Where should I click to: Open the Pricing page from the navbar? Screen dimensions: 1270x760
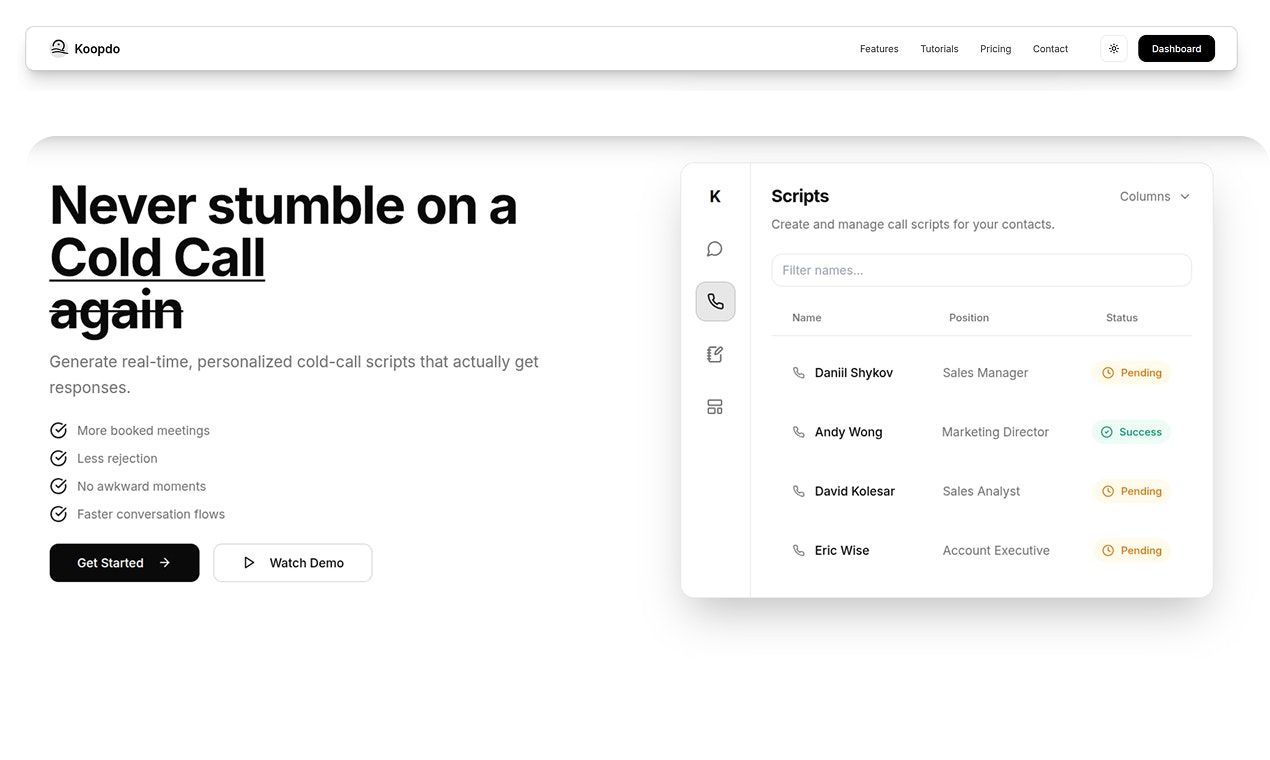click(995, 48)
